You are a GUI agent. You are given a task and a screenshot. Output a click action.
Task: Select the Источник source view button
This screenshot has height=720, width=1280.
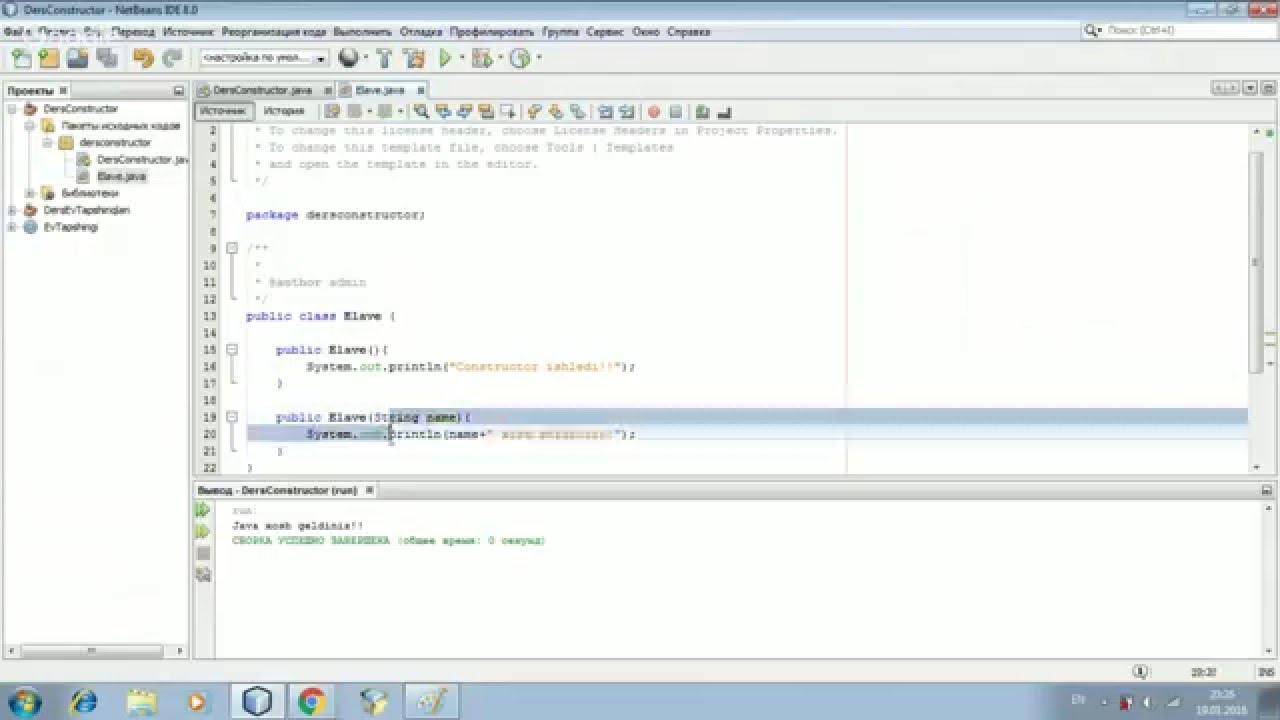tap(223, 111)
